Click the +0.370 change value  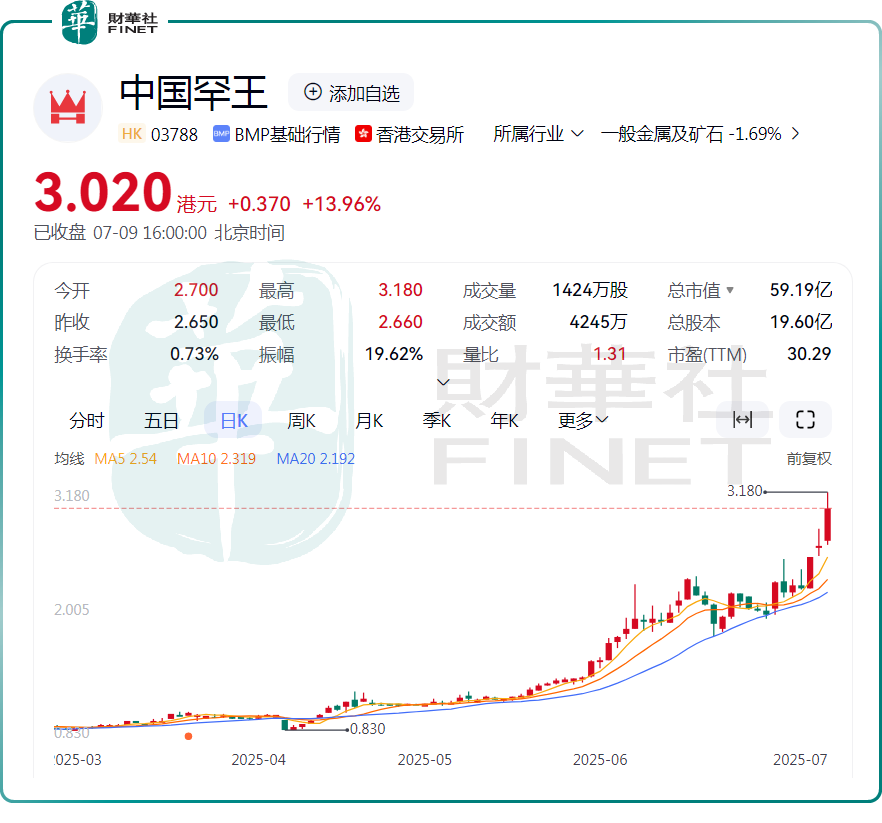click(259, 204)
